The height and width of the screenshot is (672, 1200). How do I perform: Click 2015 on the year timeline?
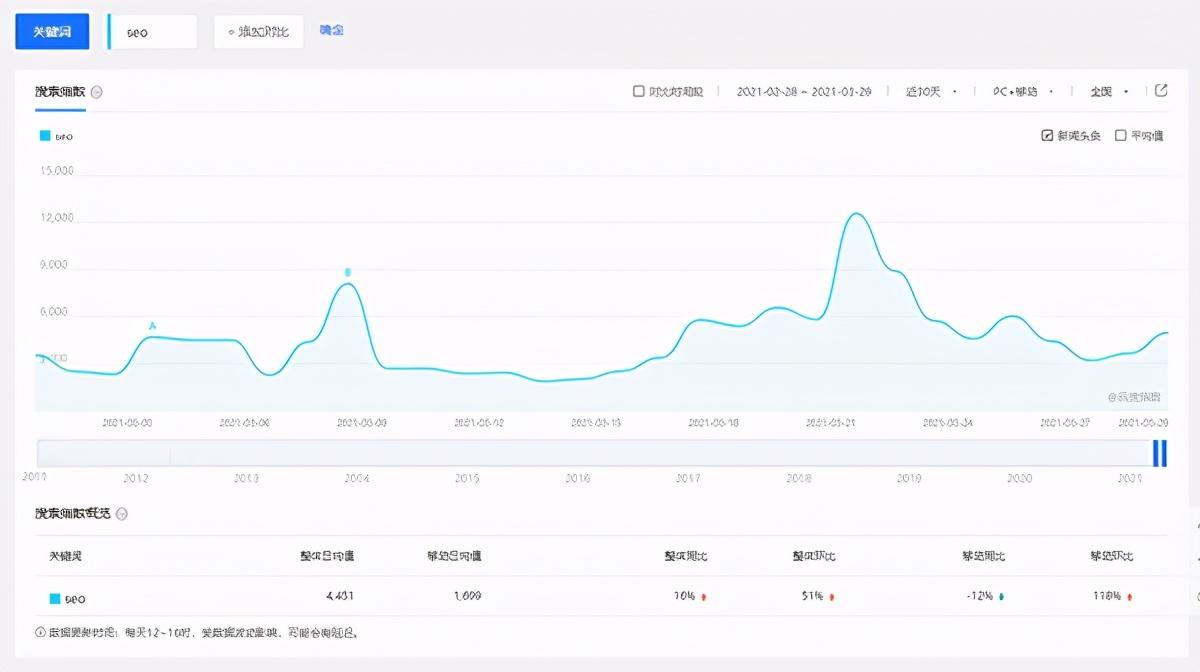[467, 479]
